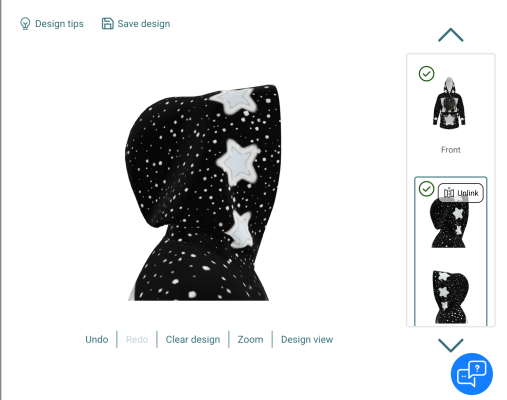Click the green checkmark on the Front view
This screenshot has height=400, width=507.
(x=426, y=74)
